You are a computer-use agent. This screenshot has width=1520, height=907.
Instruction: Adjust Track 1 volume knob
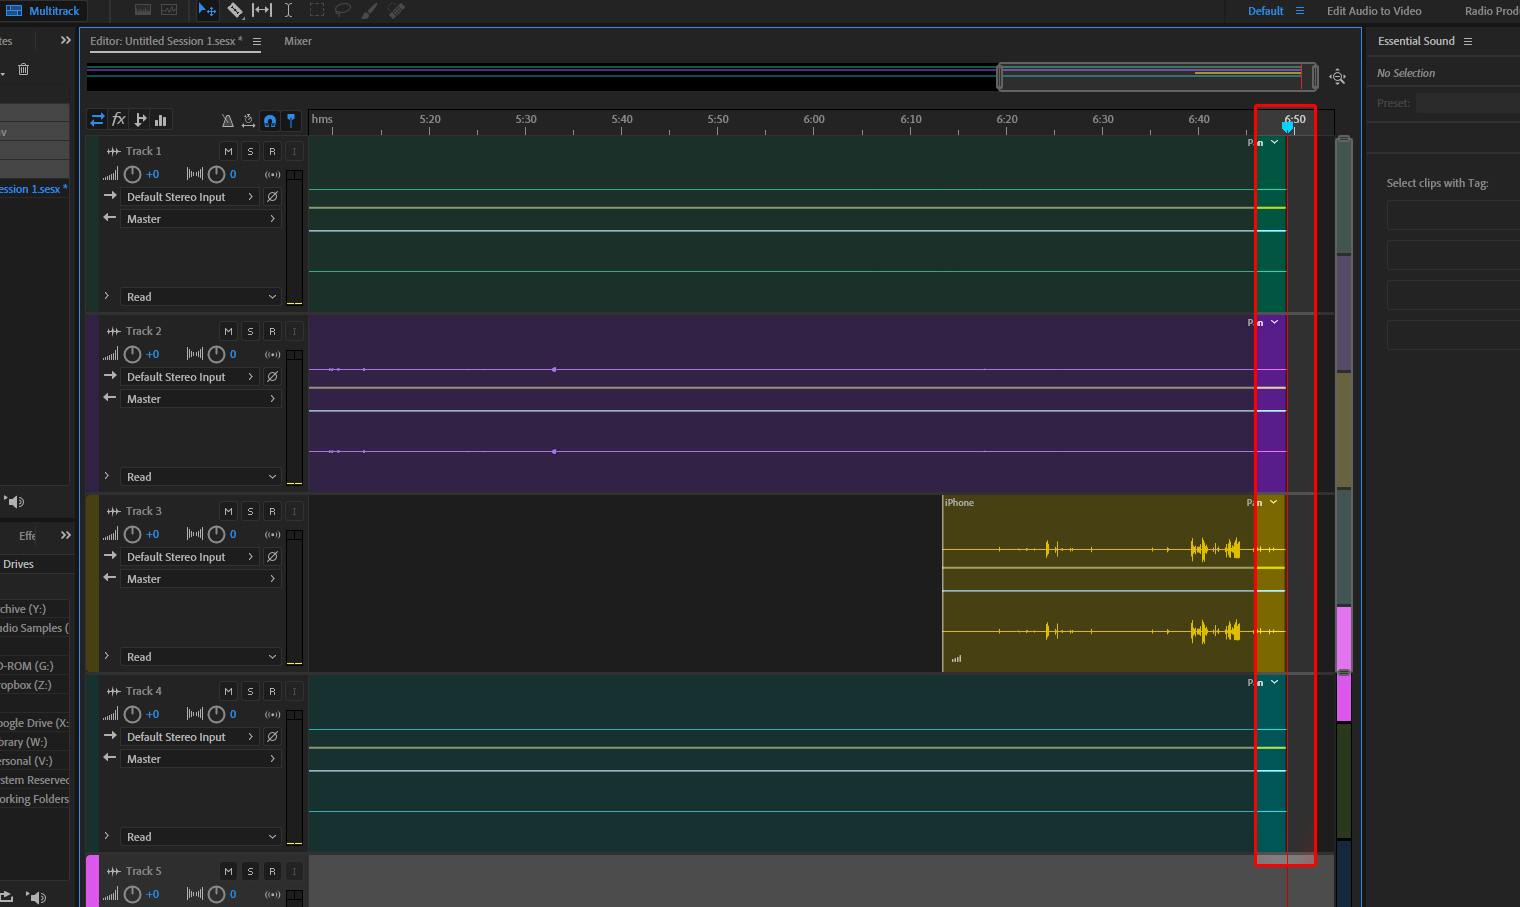pos(133,174)
